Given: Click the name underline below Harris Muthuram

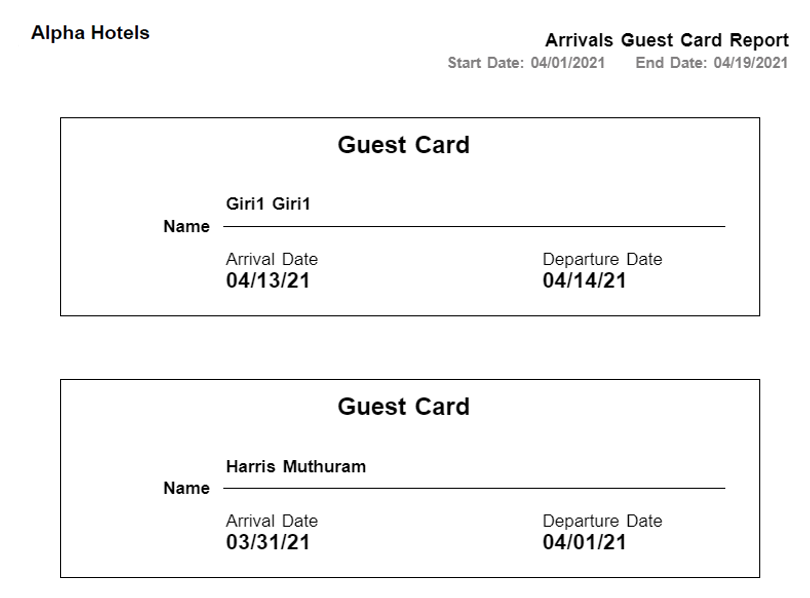Looking at the screenshot, I should click(474, 489).
